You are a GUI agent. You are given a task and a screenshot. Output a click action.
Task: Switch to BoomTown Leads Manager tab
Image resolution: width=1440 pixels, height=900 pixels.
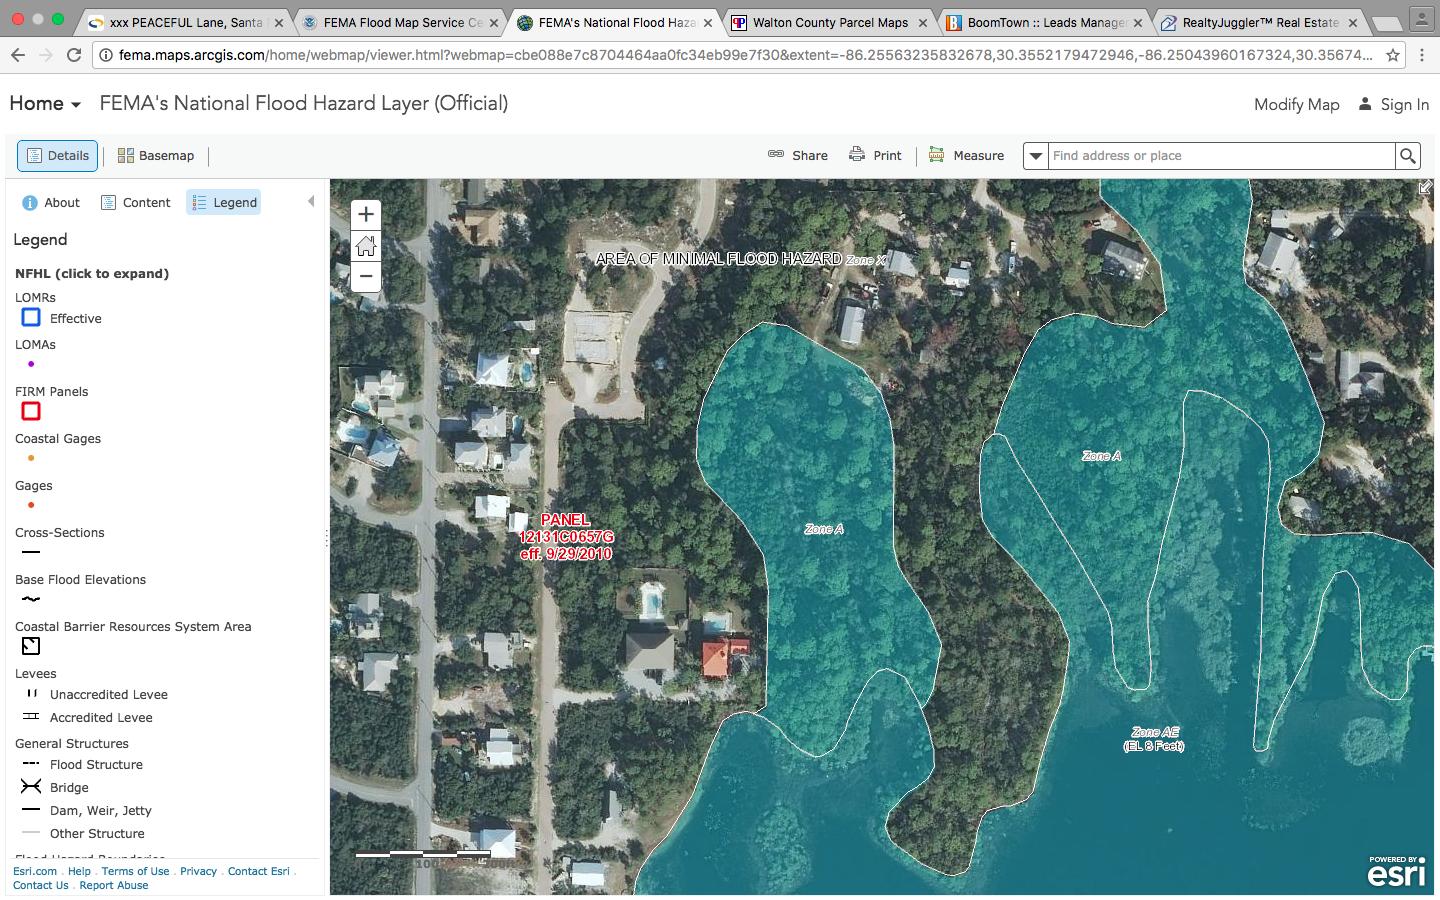tap(1046, 22)
